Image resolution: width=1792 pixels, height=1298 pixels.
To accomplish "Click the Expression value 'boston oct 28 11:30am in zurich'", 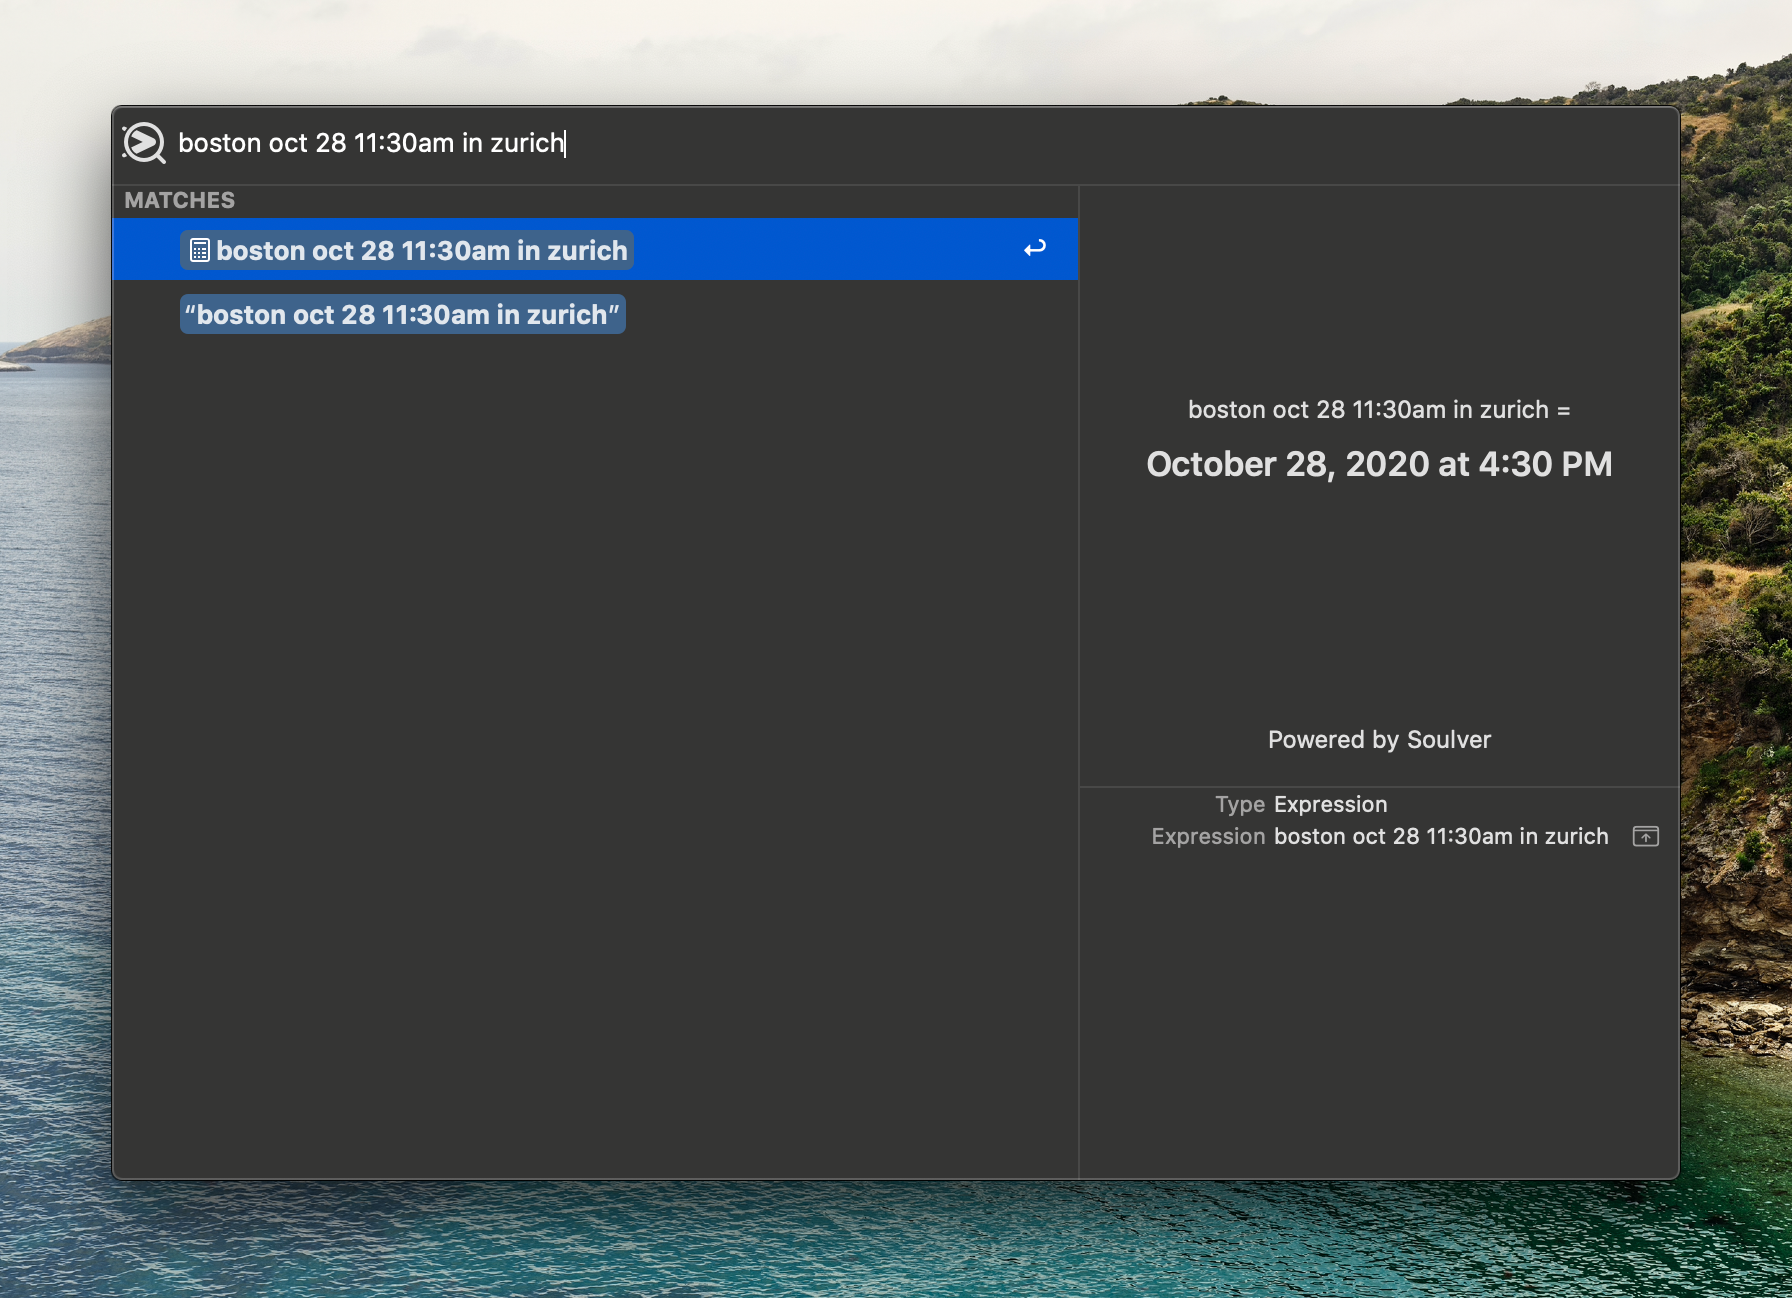I will pyautogui.click(x=1441, y=837).
